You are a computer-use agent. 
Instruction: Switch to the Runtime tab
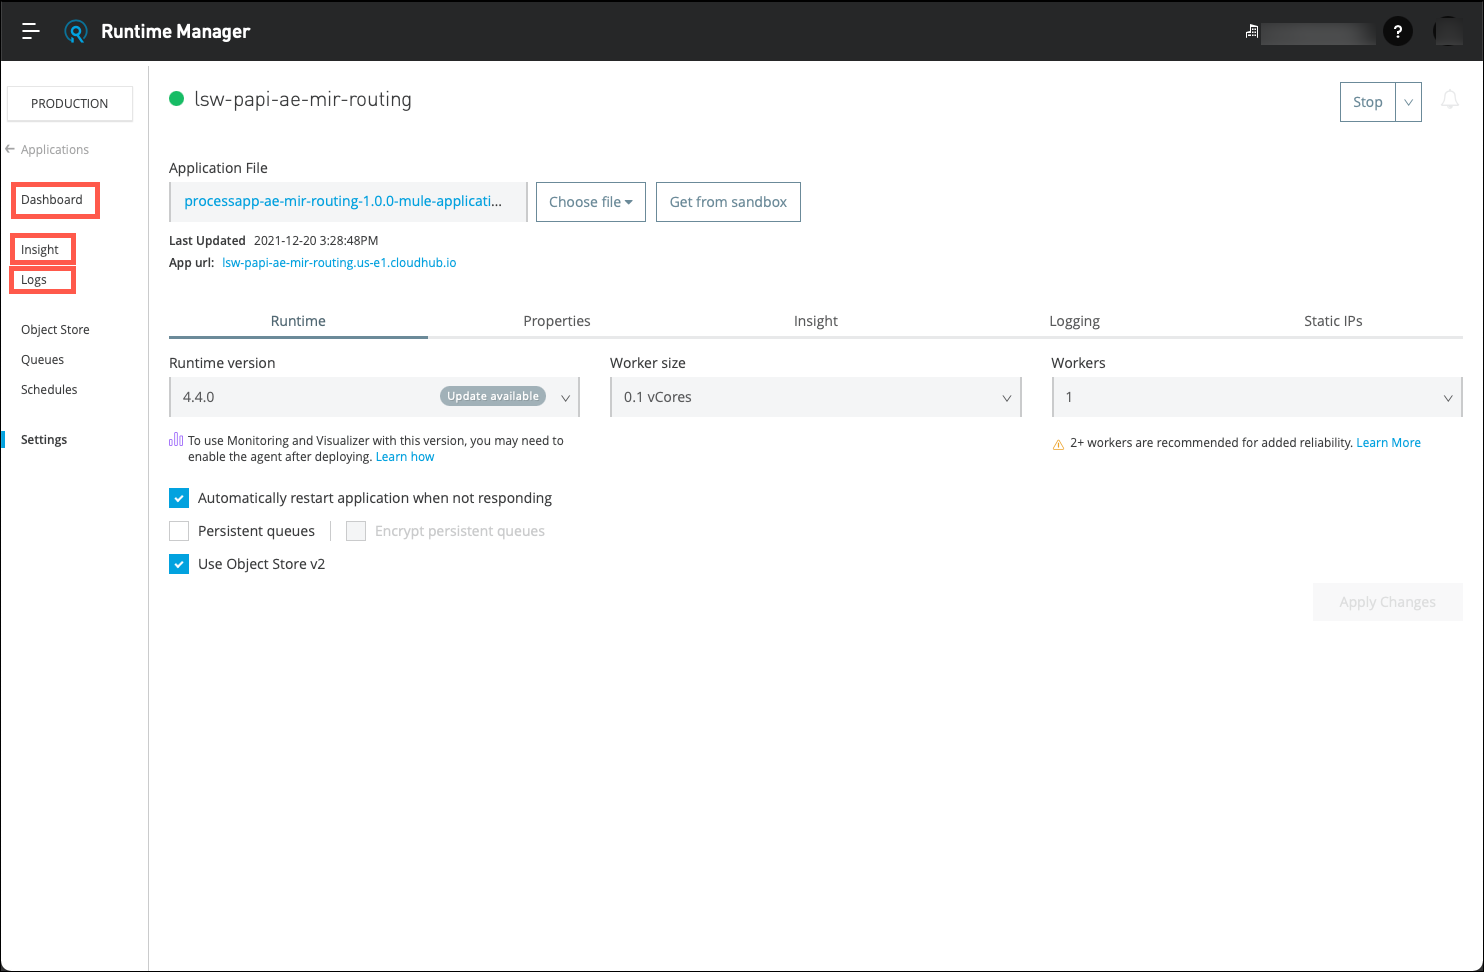pos(298,321)
